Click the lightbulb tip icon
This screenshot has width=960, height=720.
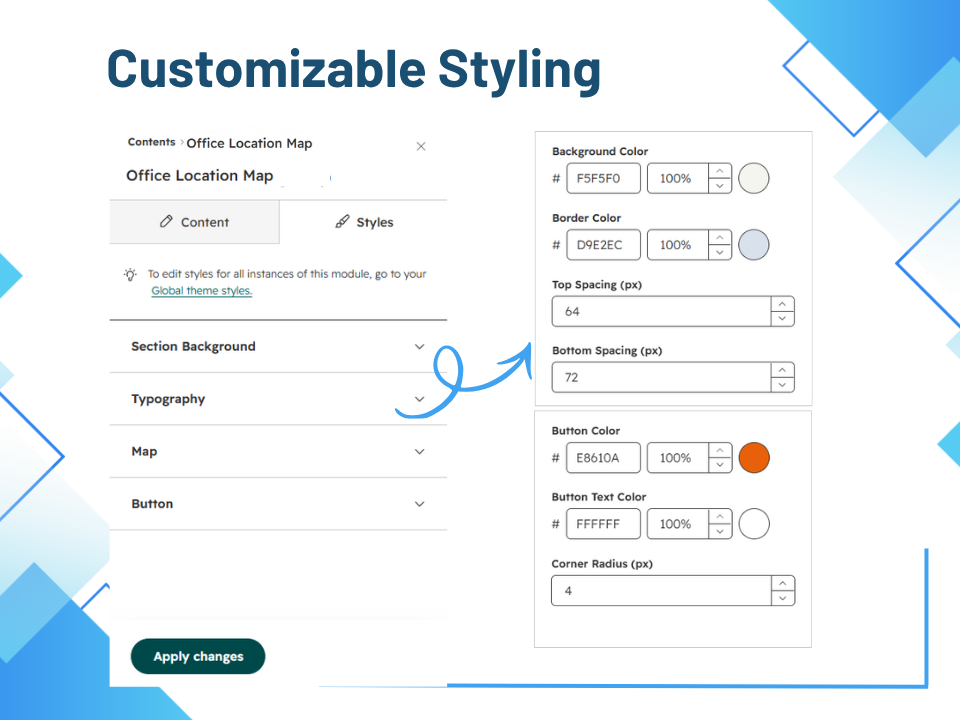click(x=130, y=274)
